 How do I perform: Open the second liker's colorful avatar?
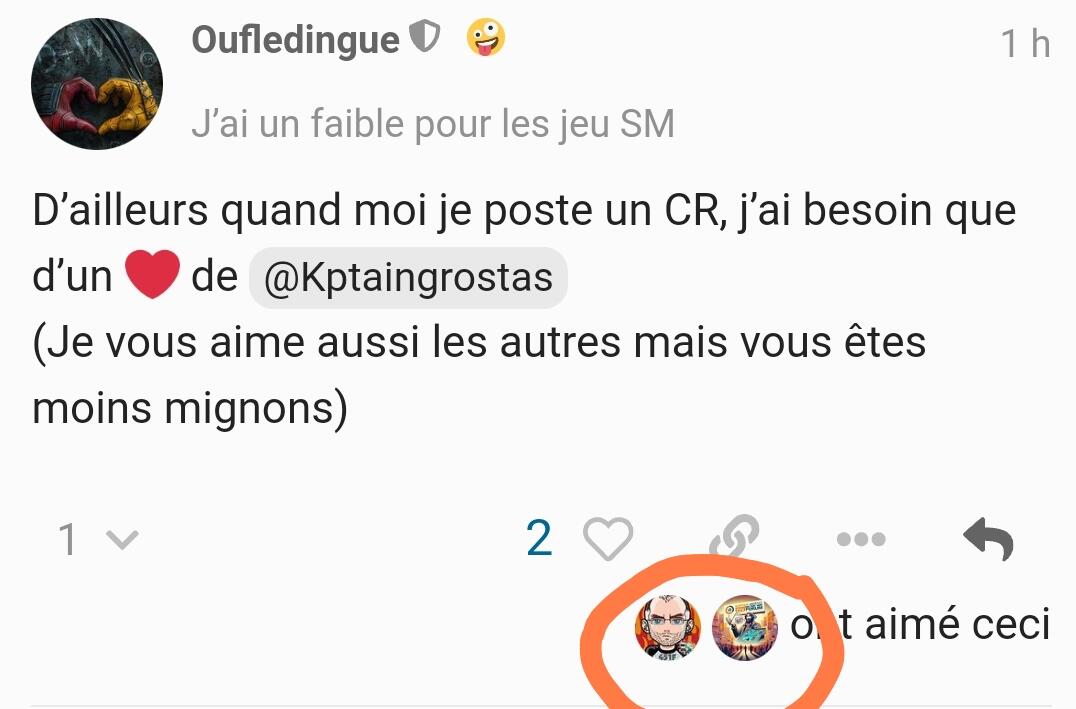[x=745, y=627]
